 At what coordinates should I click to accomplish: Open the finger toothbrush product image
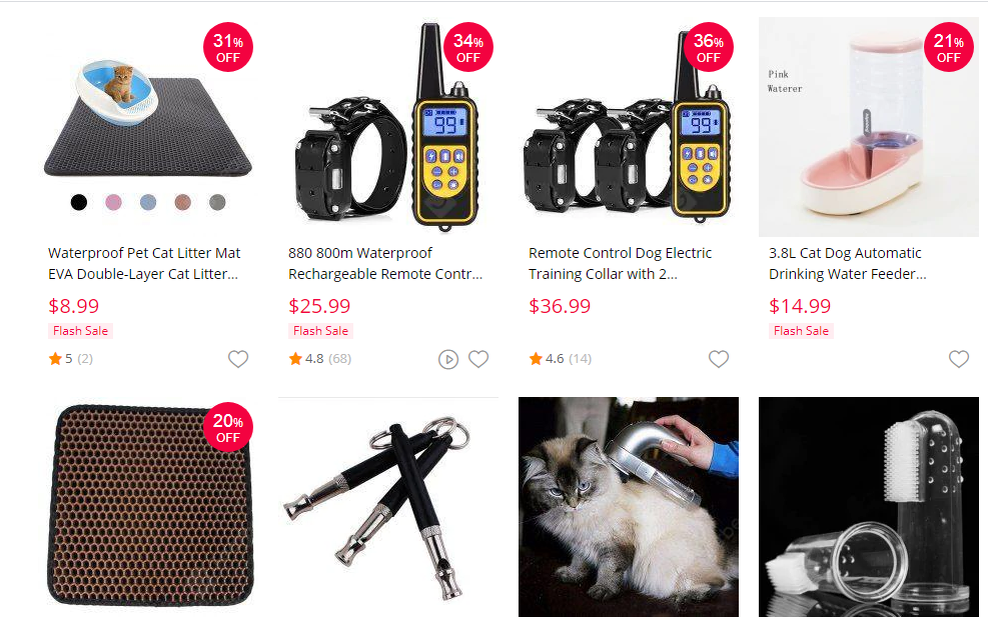coord(868,507)
